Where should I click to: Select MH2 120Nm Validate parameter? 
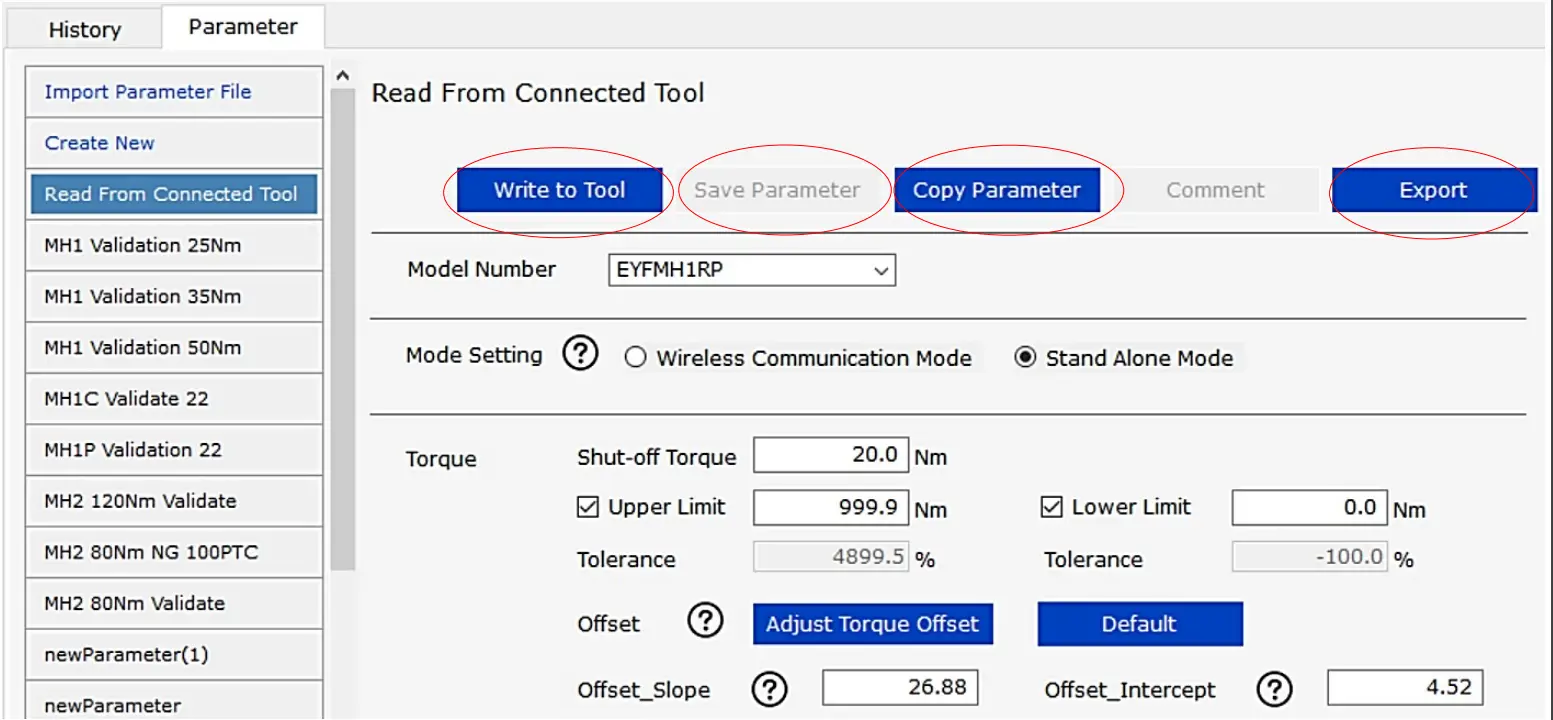(x=140, y=501)
